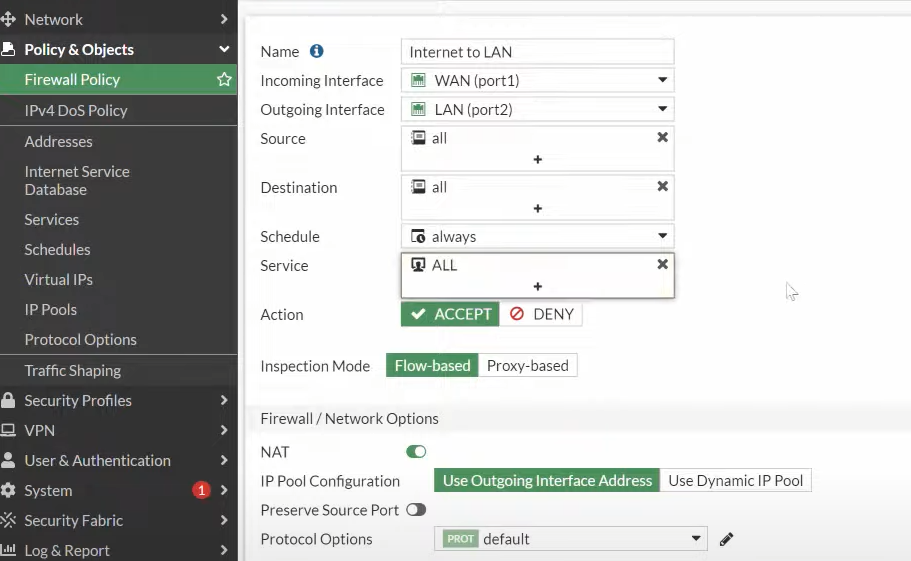911x561 pixels.
Task: Add a Source entry with plus
Action: pyautogui.click(x=537, y=159)
